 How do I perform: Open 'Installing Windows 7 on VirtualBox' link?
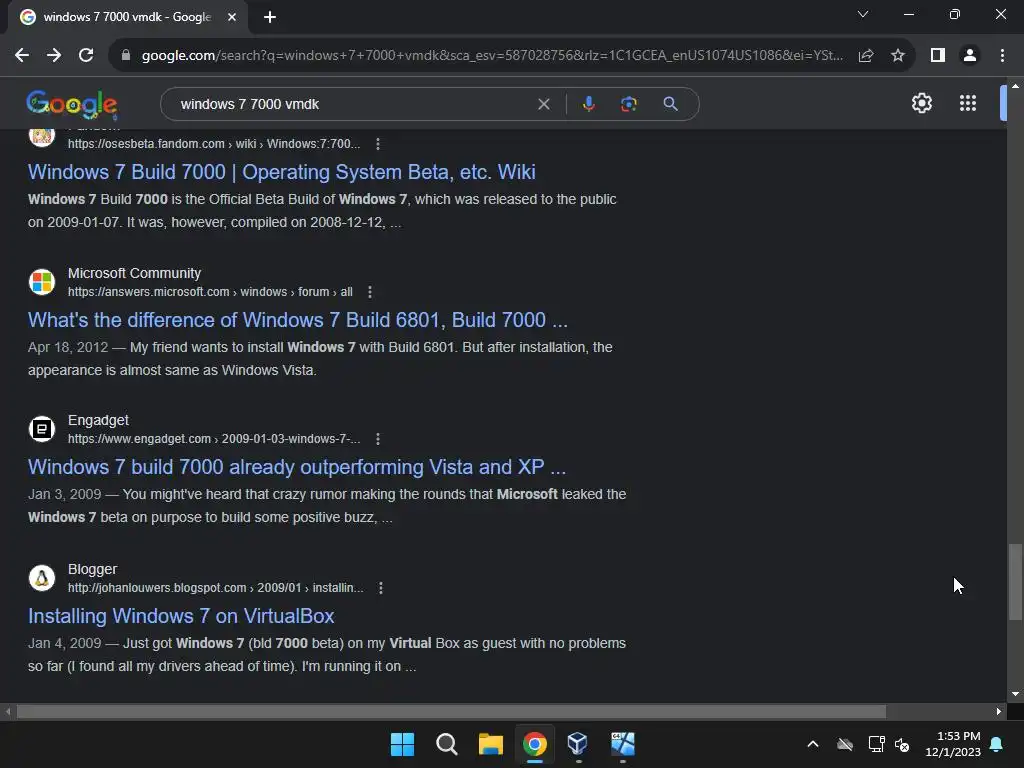tap(181, 616)
